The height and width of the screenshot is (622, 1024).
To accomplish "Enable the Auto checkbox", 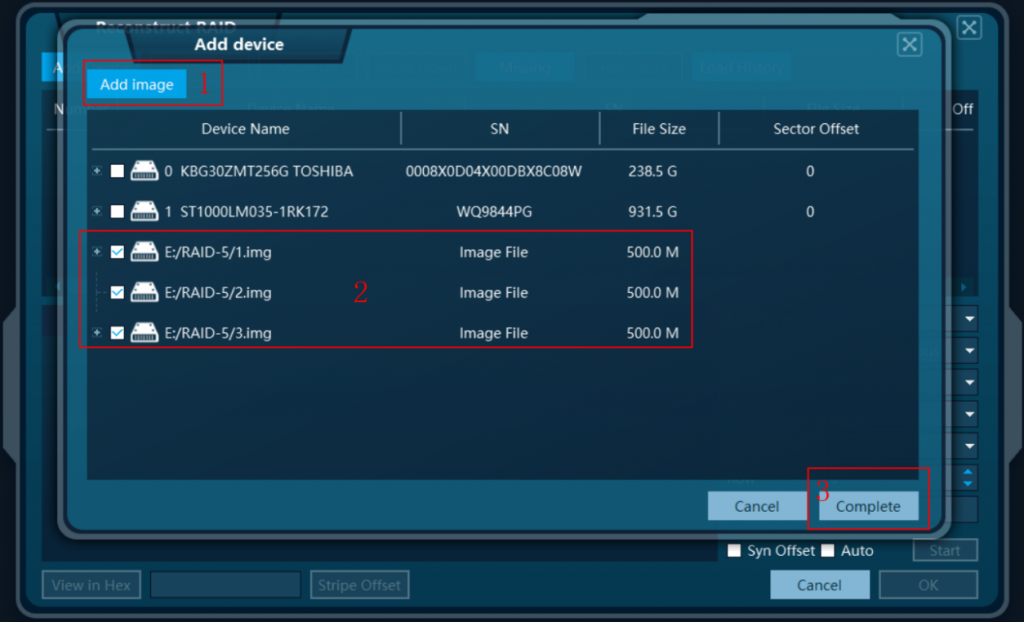I will pyautogui.click(x=828, y=551).
